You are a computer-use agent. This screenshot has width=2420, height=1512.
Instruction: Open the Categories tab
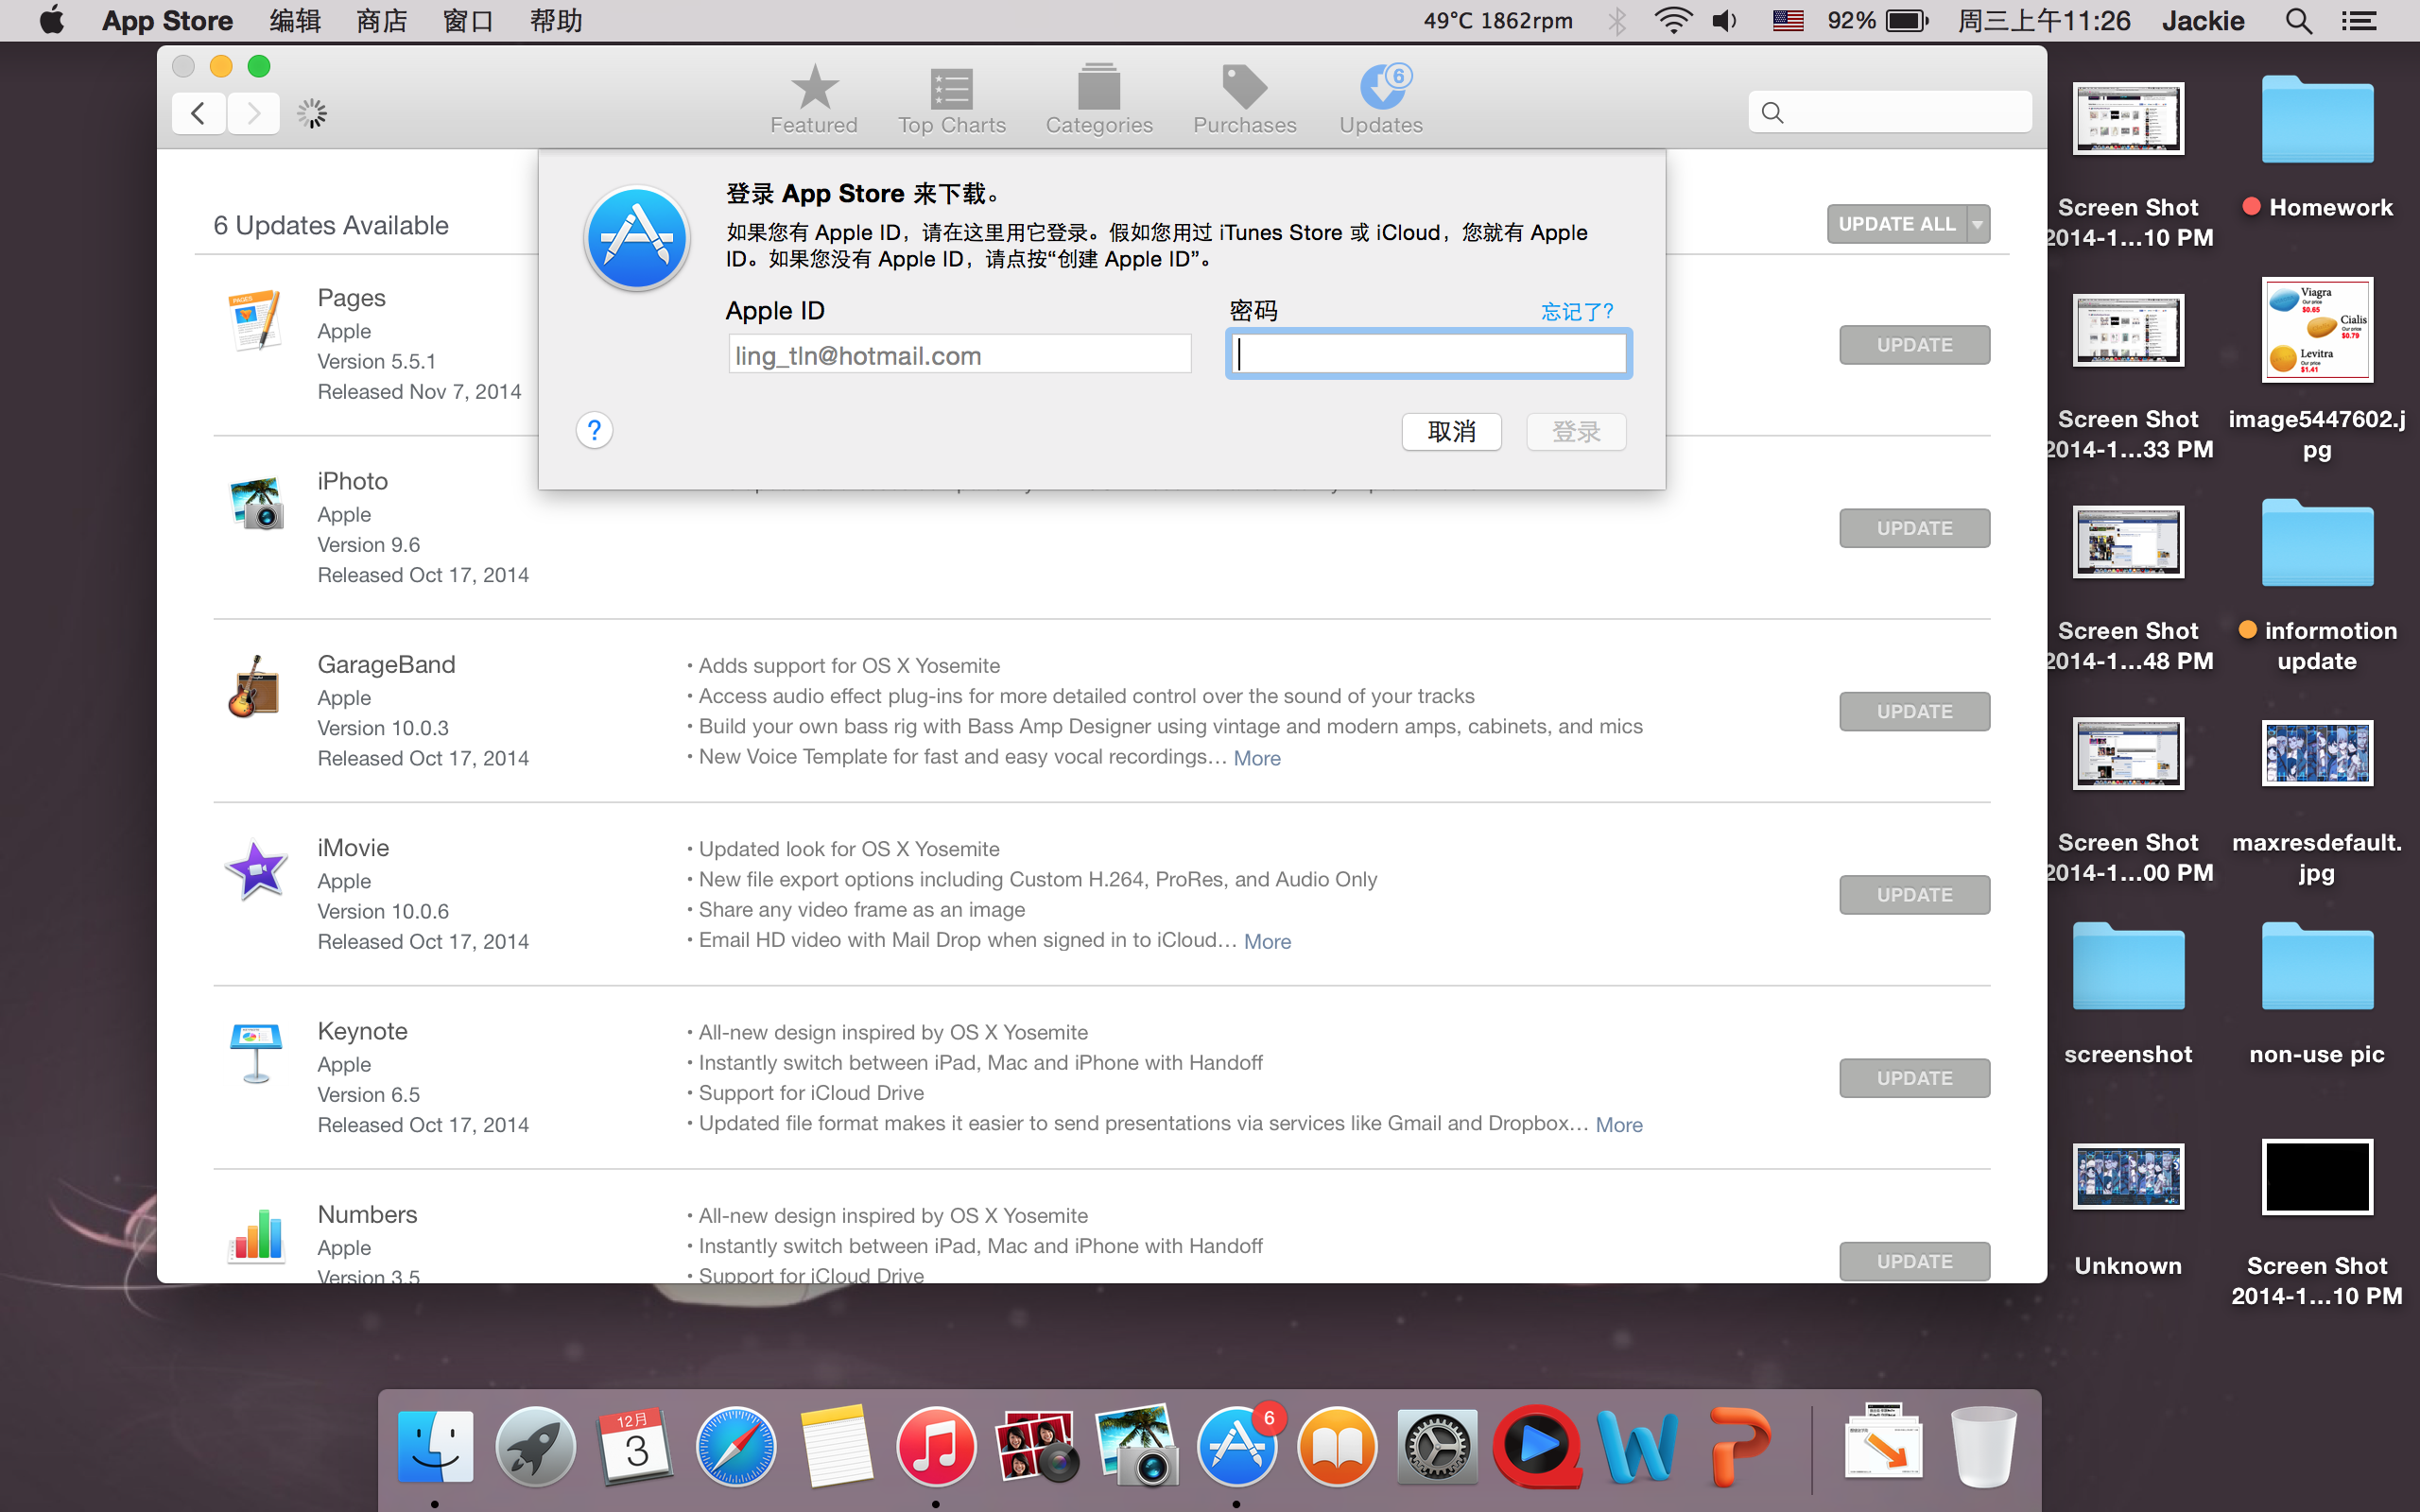click(1099, 99)
